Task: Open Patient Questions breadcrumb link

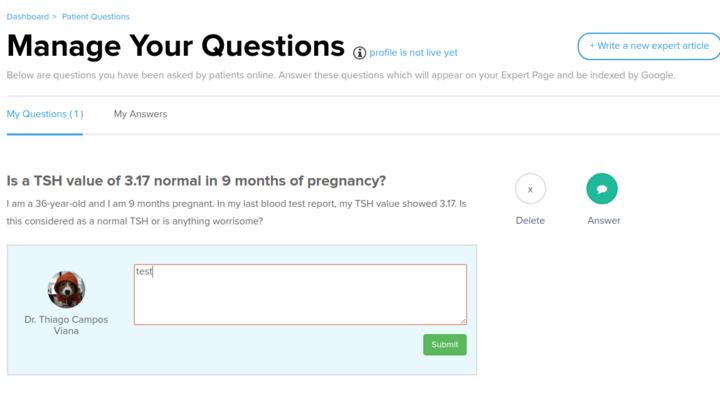Action: coord(96,17)
